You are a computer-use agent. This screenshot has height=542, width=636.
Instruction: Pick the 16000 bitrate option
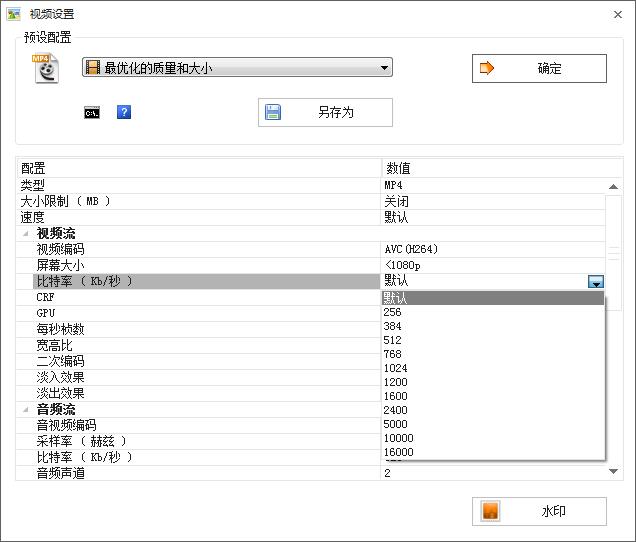398,452
